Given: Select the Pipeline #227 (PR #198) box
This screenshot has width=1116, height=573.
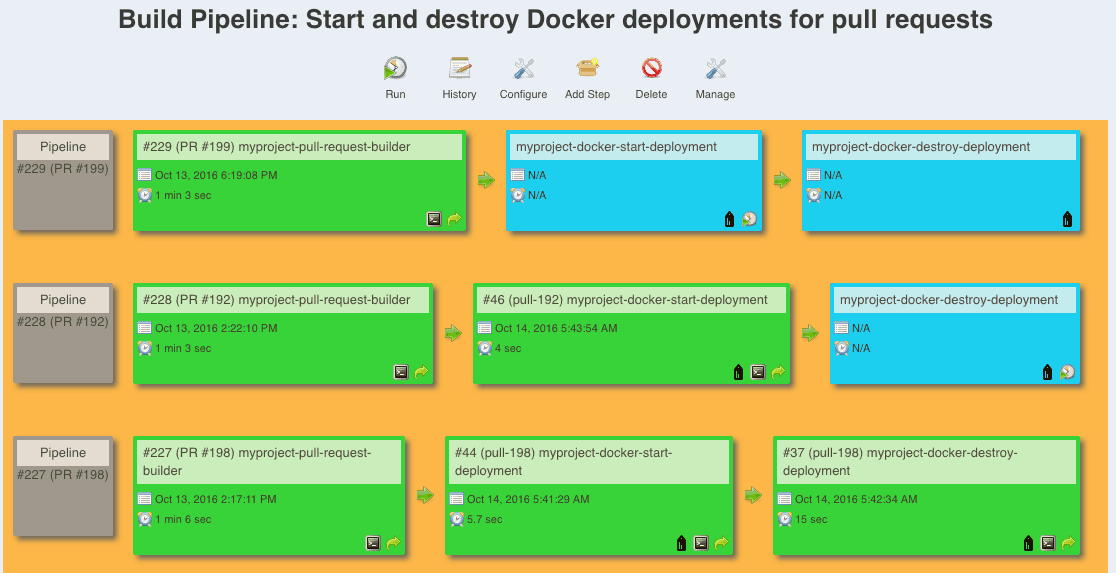Looking at the screenshot, I should (62, 488).
